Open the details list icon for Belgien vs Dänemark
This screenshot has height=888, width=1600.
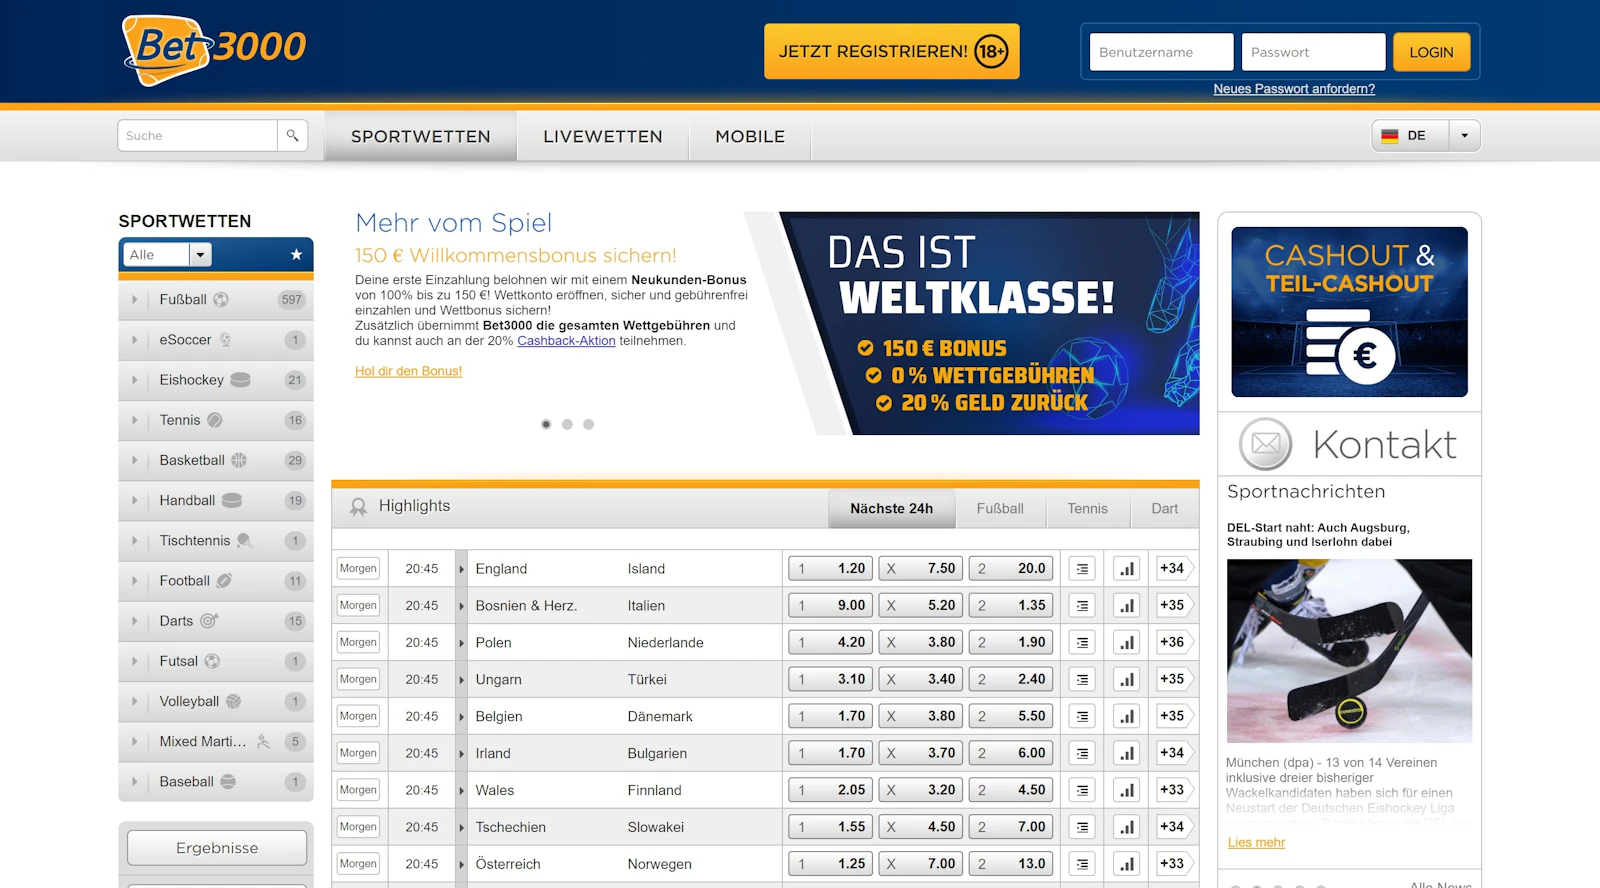pyautogui.click(x=1082, y=717)
